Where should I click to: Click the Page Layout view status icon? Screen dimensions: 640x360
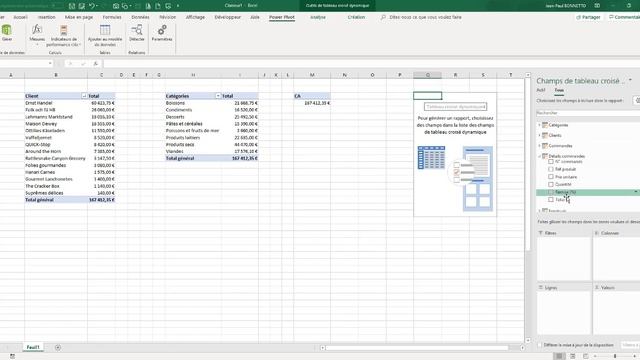pos(572,356)
